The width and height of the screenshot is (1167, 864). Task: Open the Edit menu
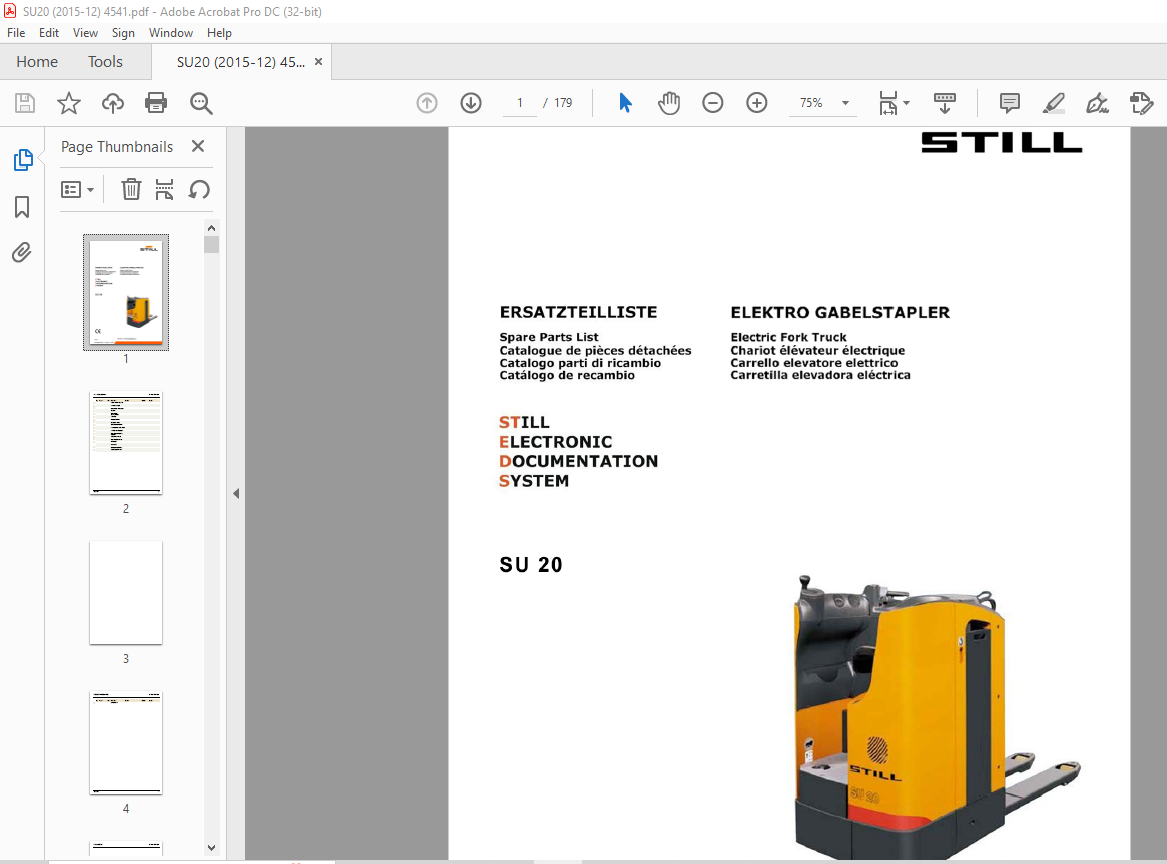pyautogui.click(x=49, y=33)
